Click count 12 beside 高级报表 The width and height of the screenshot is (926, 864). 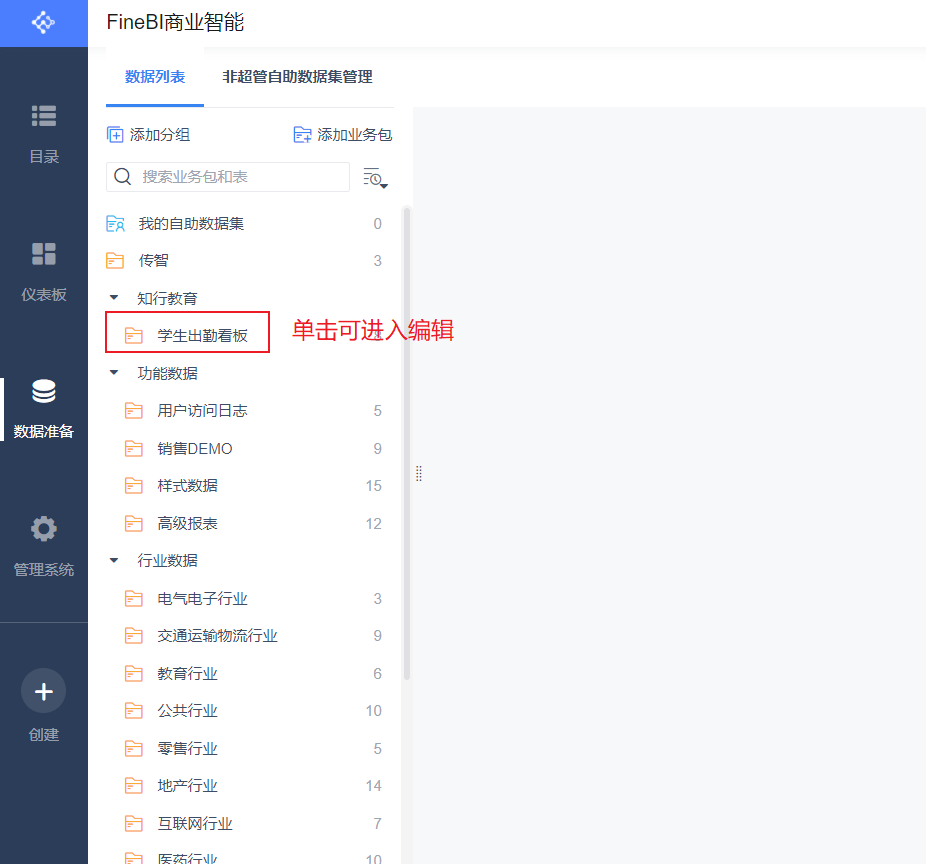(x=373, y=523)
